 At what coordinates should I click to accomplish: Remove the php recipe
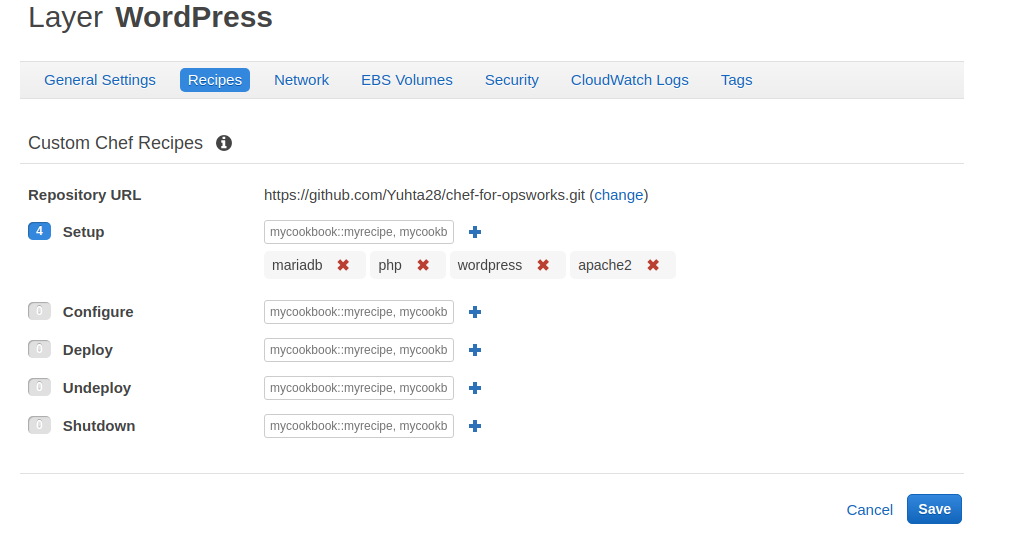tap(423, 265)
